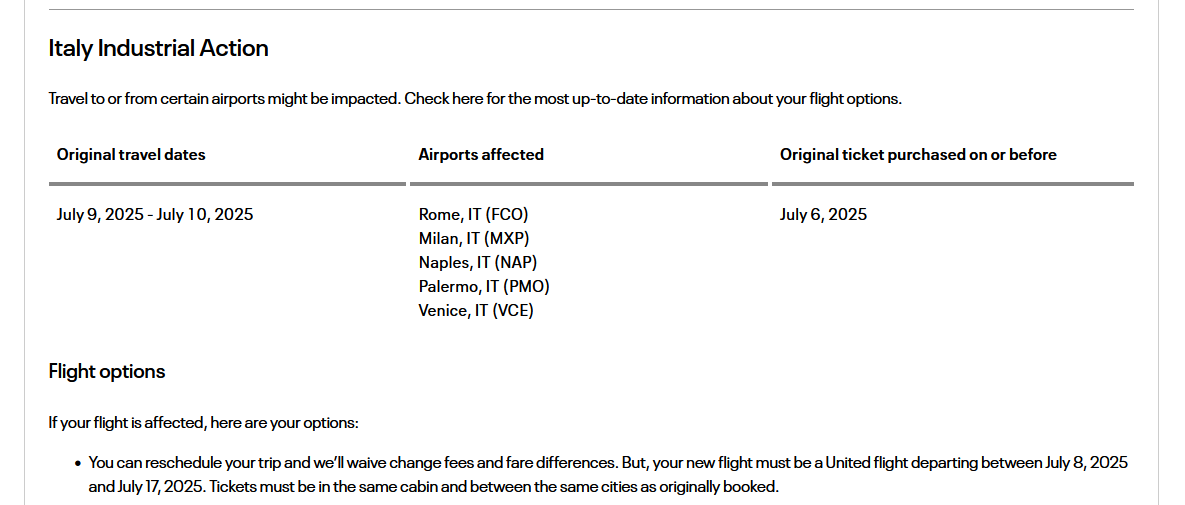Click the Palermo, IT (PMO) airport

coord(484,286)
